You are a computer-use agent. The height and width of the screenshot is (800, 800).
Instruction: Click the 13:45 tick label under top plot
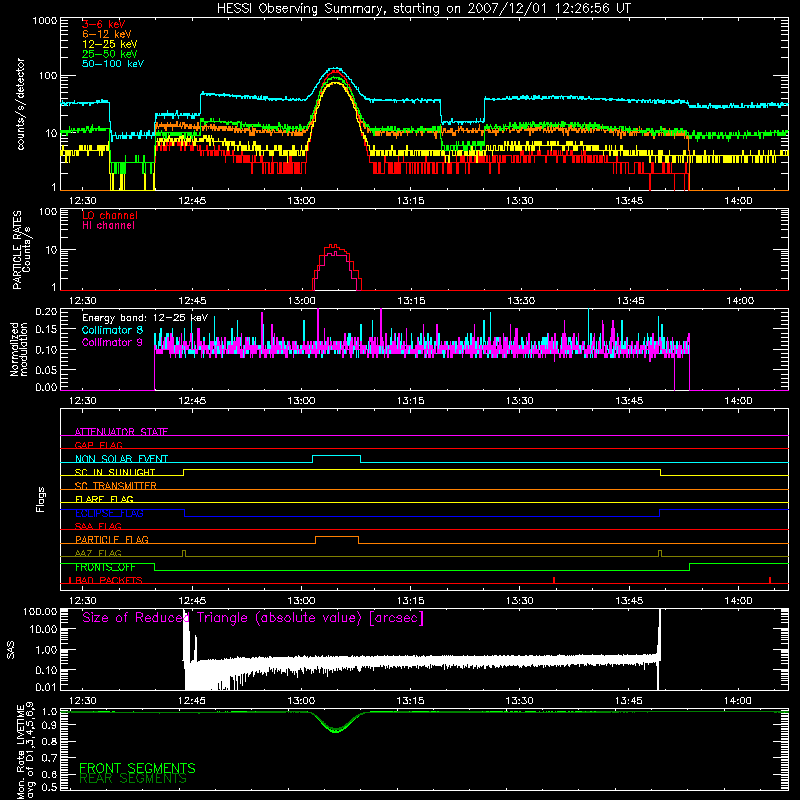tap(629, 201)
